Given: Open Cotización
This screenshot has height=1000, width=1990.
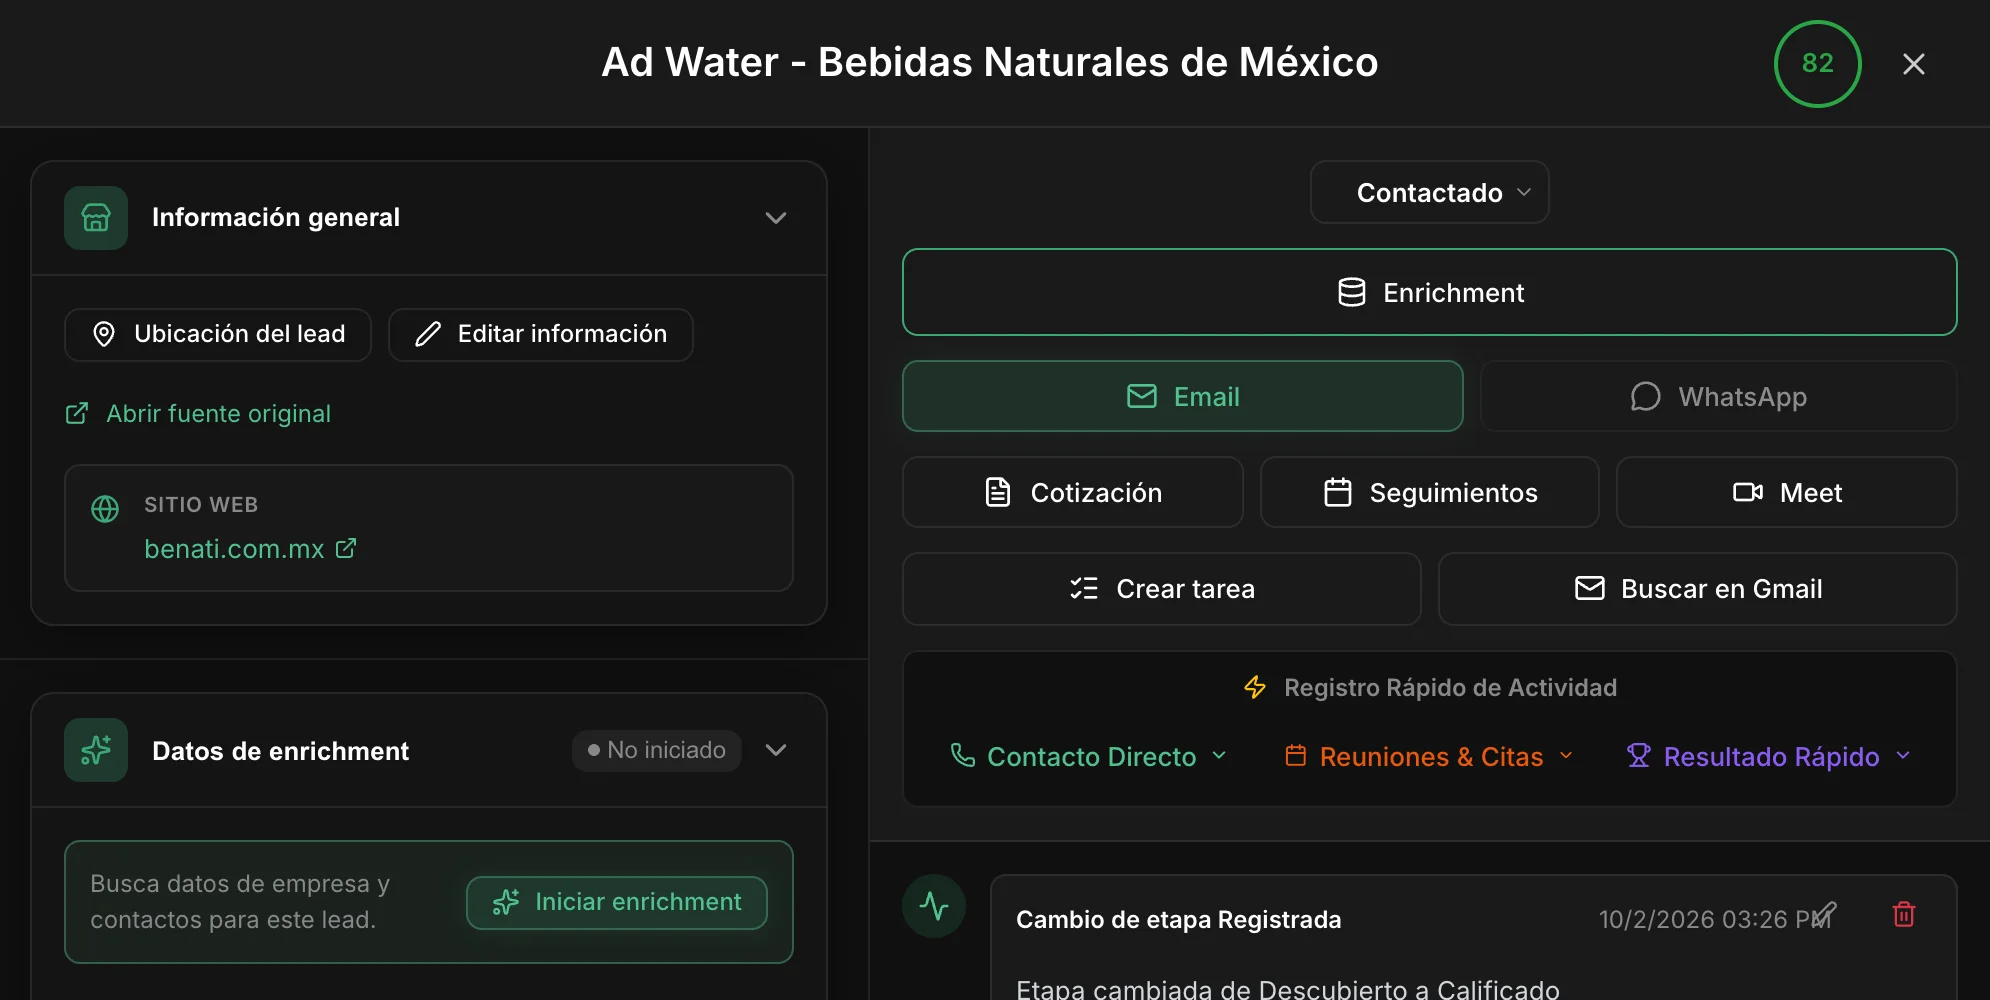Looking at the screenshot, I should (x=1072, y=492).
